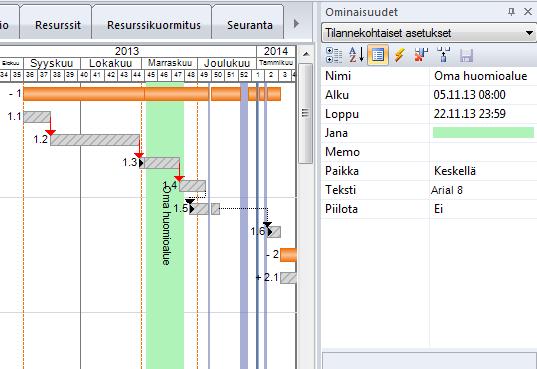Change the Paikka value Keskellä
The width and height of the screenshot is (537, 369).
(x=483, y=171)
